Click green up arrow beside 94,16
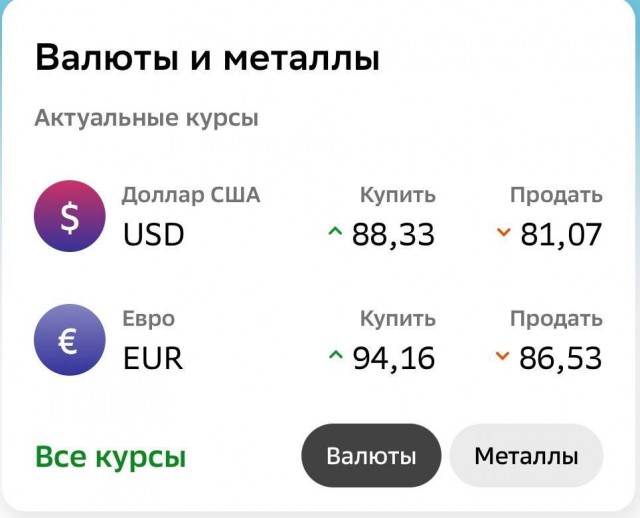Image resolution: width=640 pixels, height=518 pixels. 335,356
